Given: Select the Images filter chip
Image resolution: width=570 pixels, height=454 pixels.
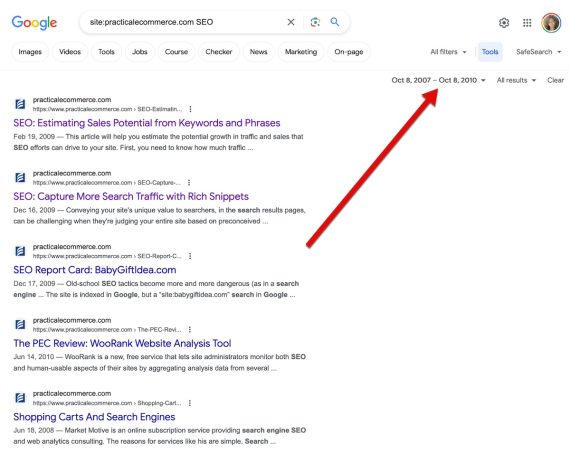Looking at the screenshot, I should (x=30, y=52).
